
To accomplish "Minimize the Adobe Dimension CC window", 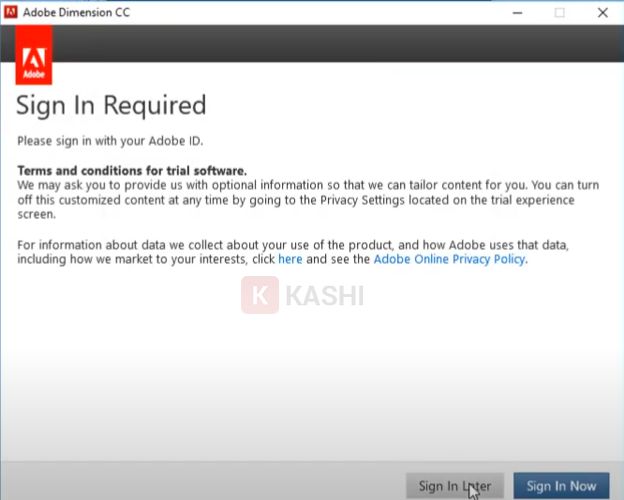I will (517, 12).
